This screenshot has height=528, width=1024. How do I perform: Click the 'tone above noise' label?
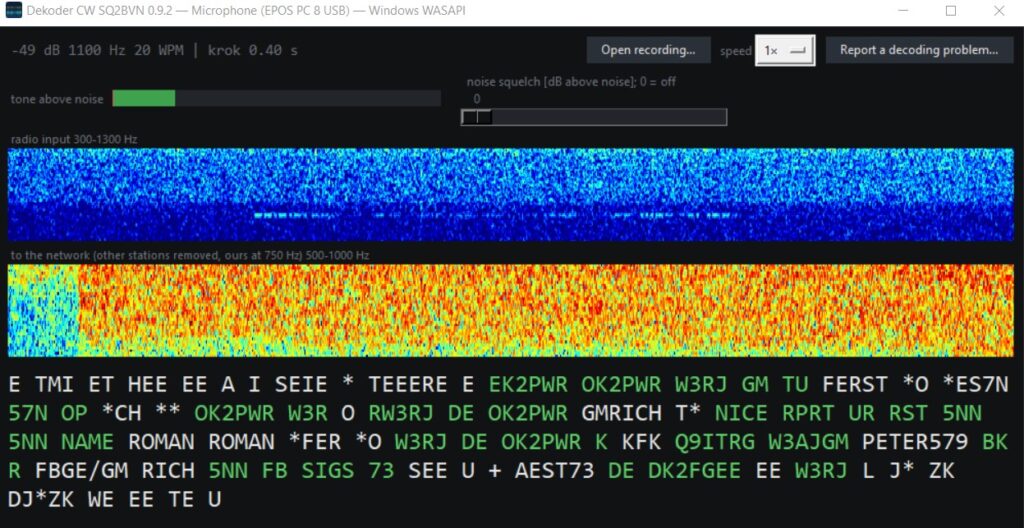point(57,99)
